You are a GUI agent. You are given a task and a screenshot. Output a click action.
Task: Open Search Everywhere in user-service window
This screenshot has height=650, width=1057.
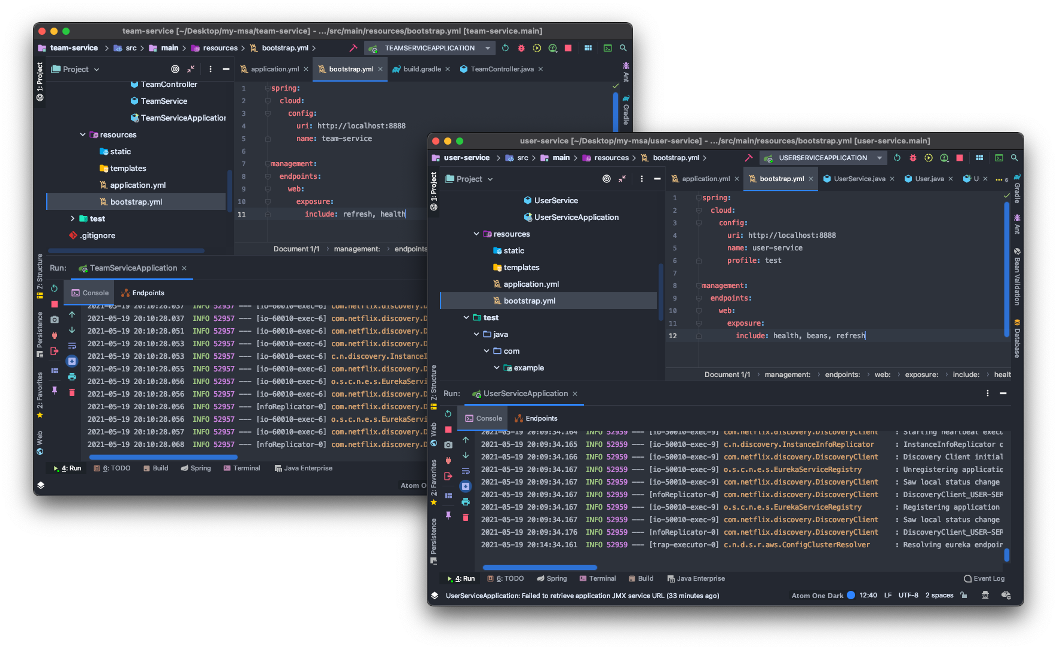point(1014,158)
